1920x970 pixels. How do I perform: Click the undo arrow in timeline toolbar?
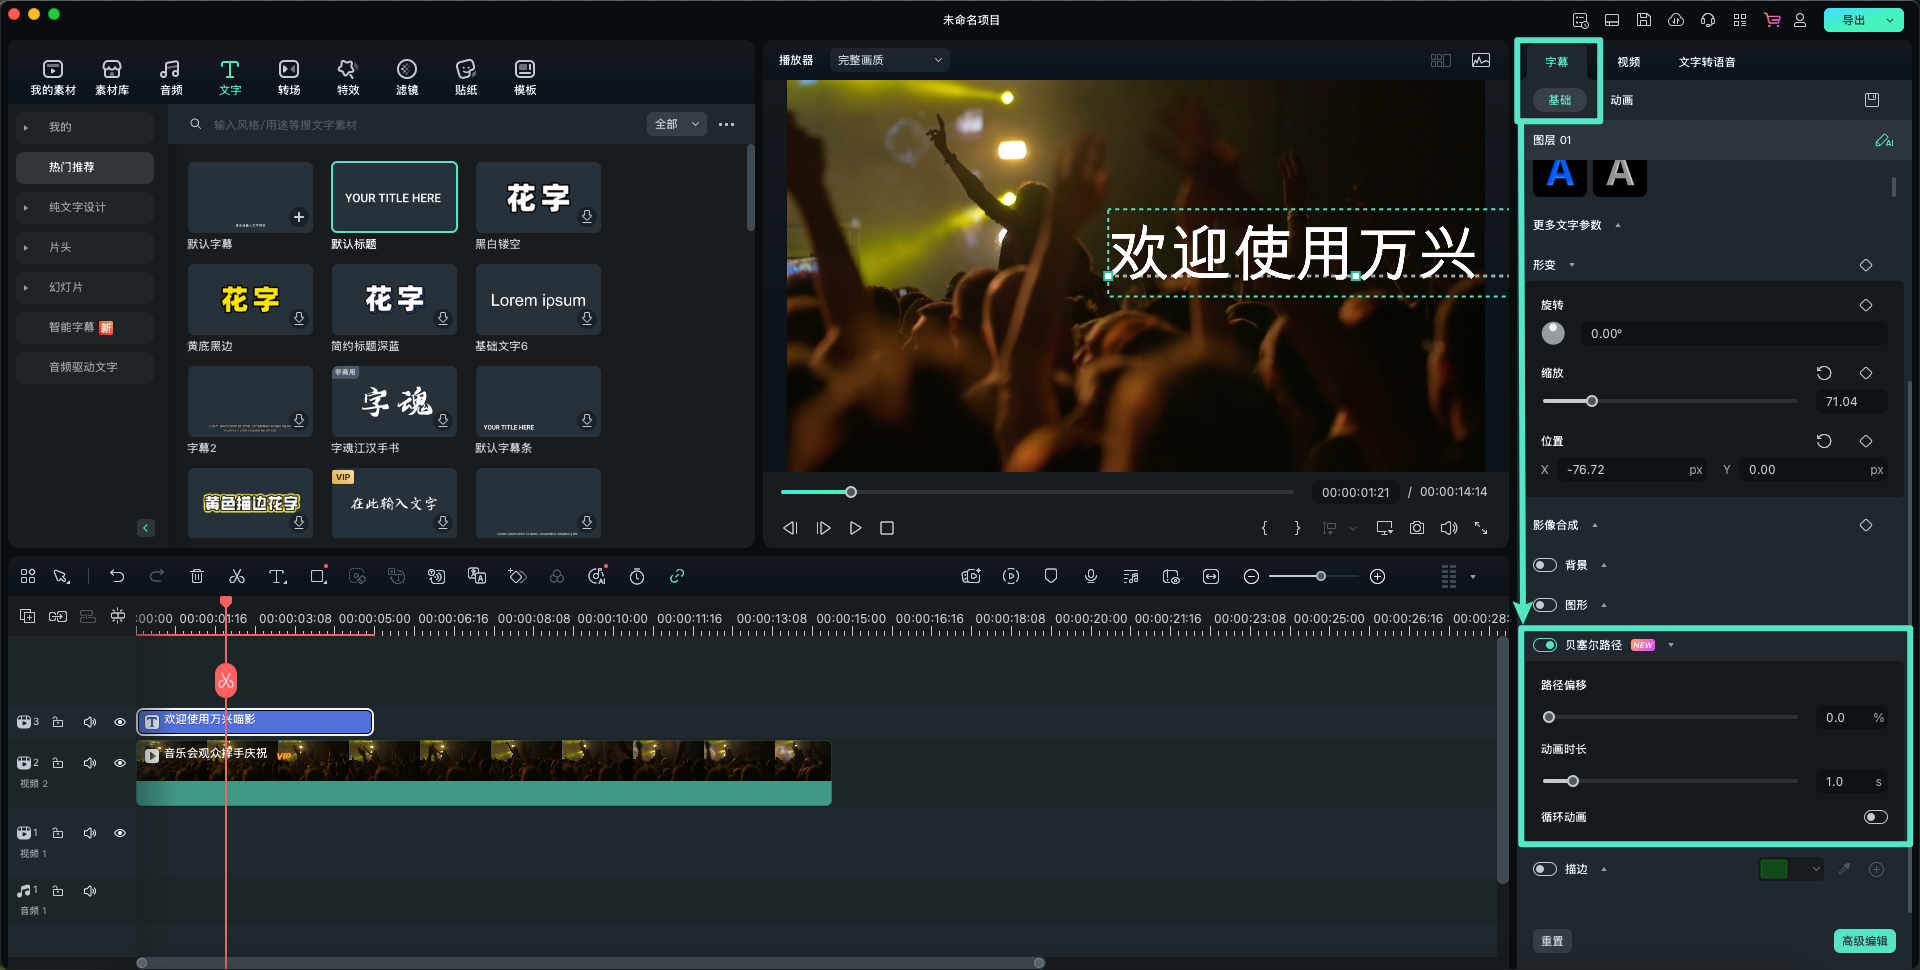(117, 576)
